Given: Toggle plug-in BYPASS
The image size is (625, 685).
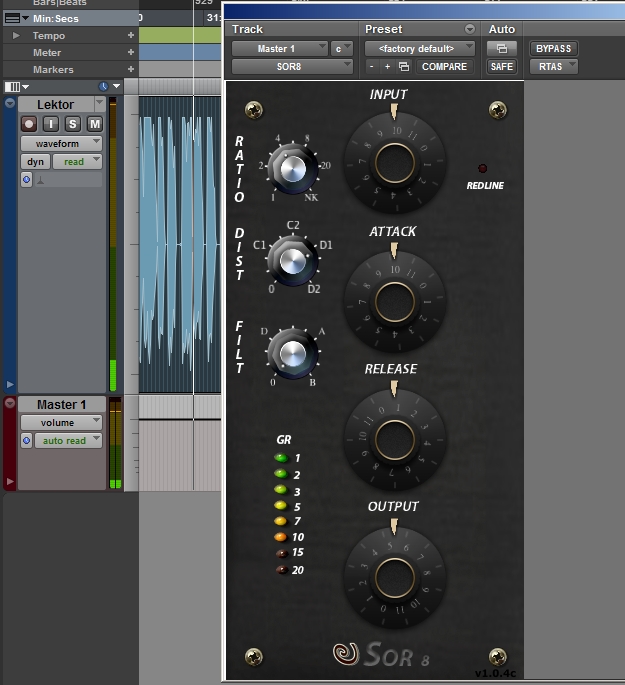Looking at the screenshot, I should [553, 48].
